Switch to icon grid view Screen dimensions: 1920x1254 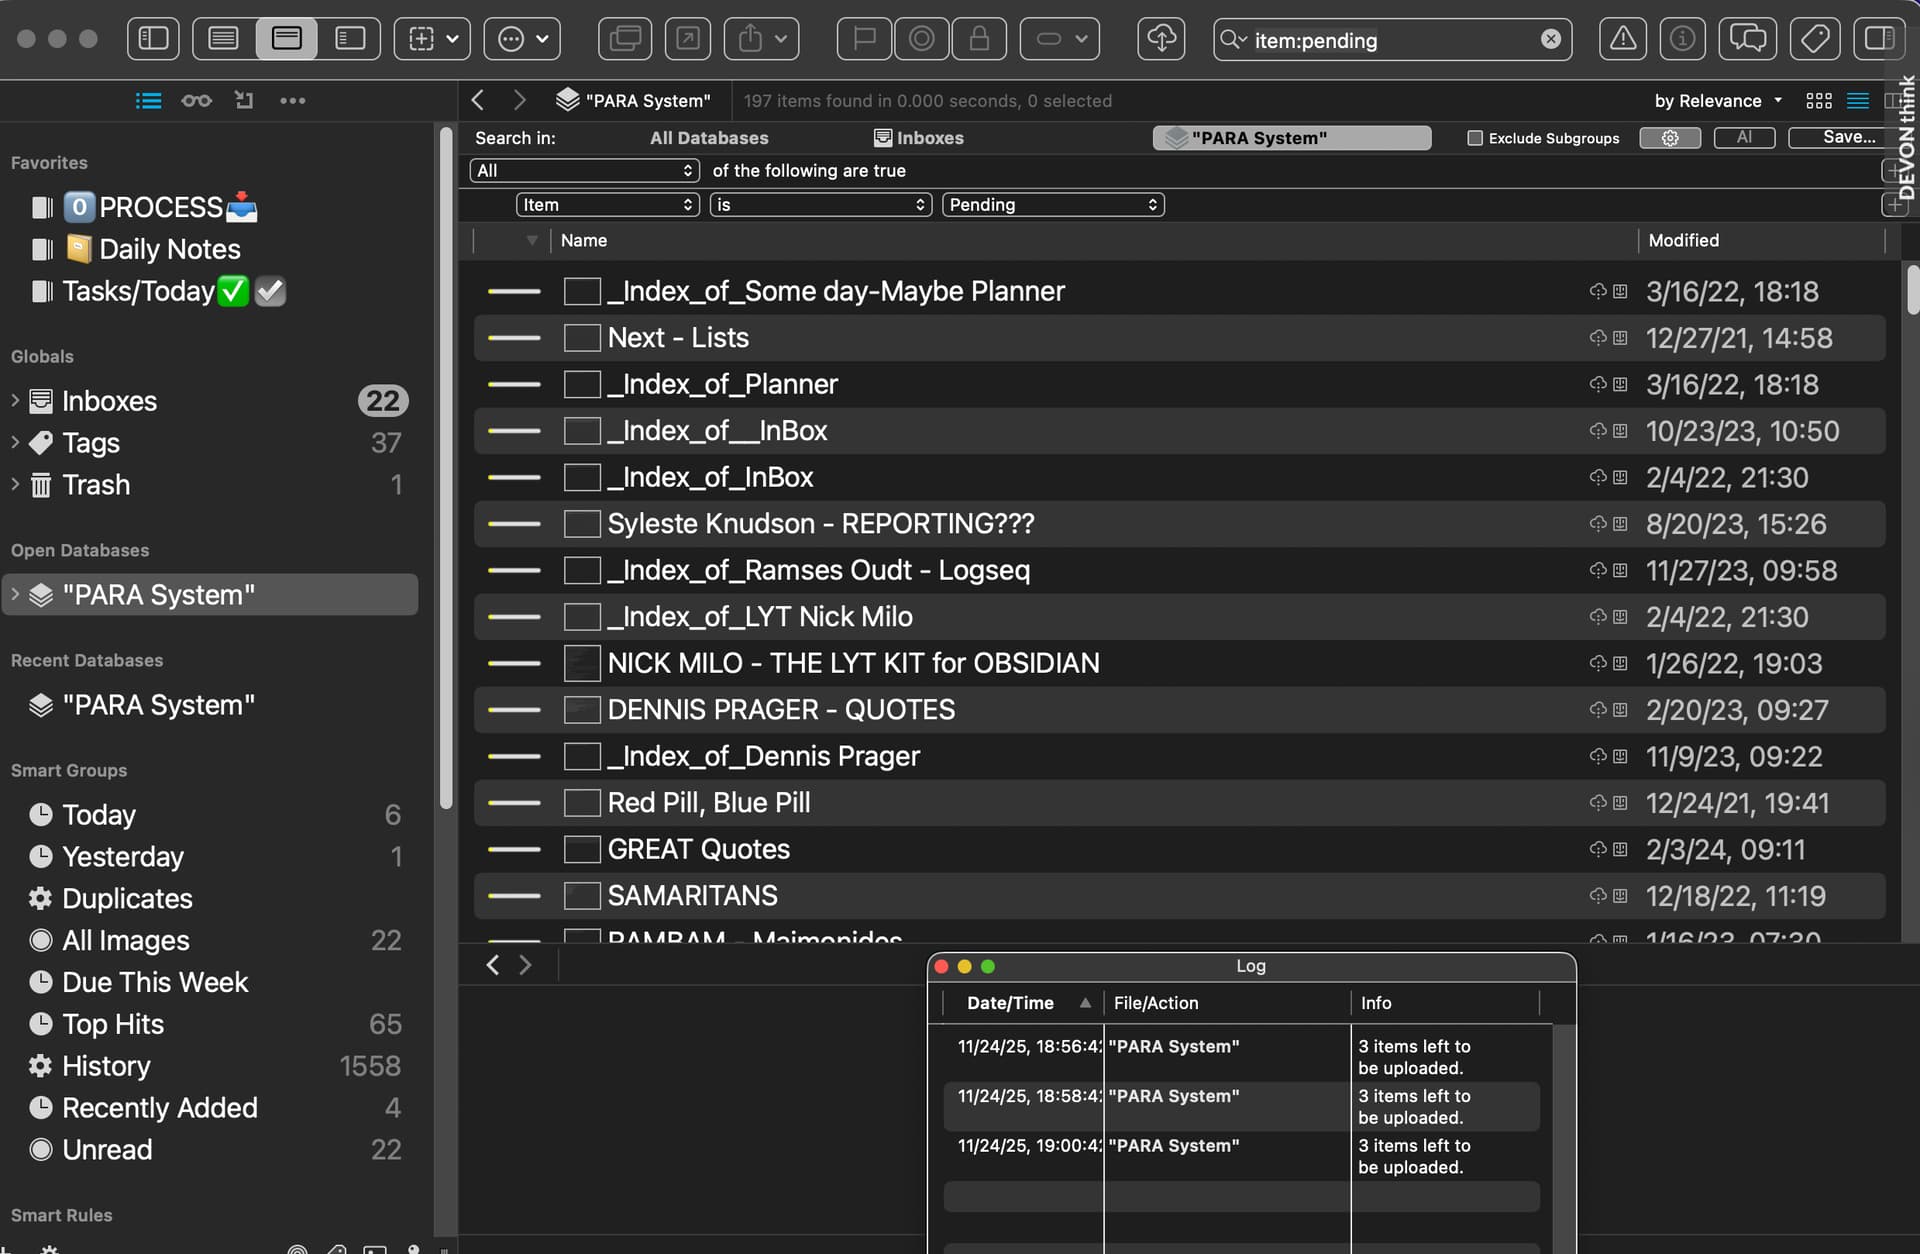pyautogui.click(x=1819, y=101)
